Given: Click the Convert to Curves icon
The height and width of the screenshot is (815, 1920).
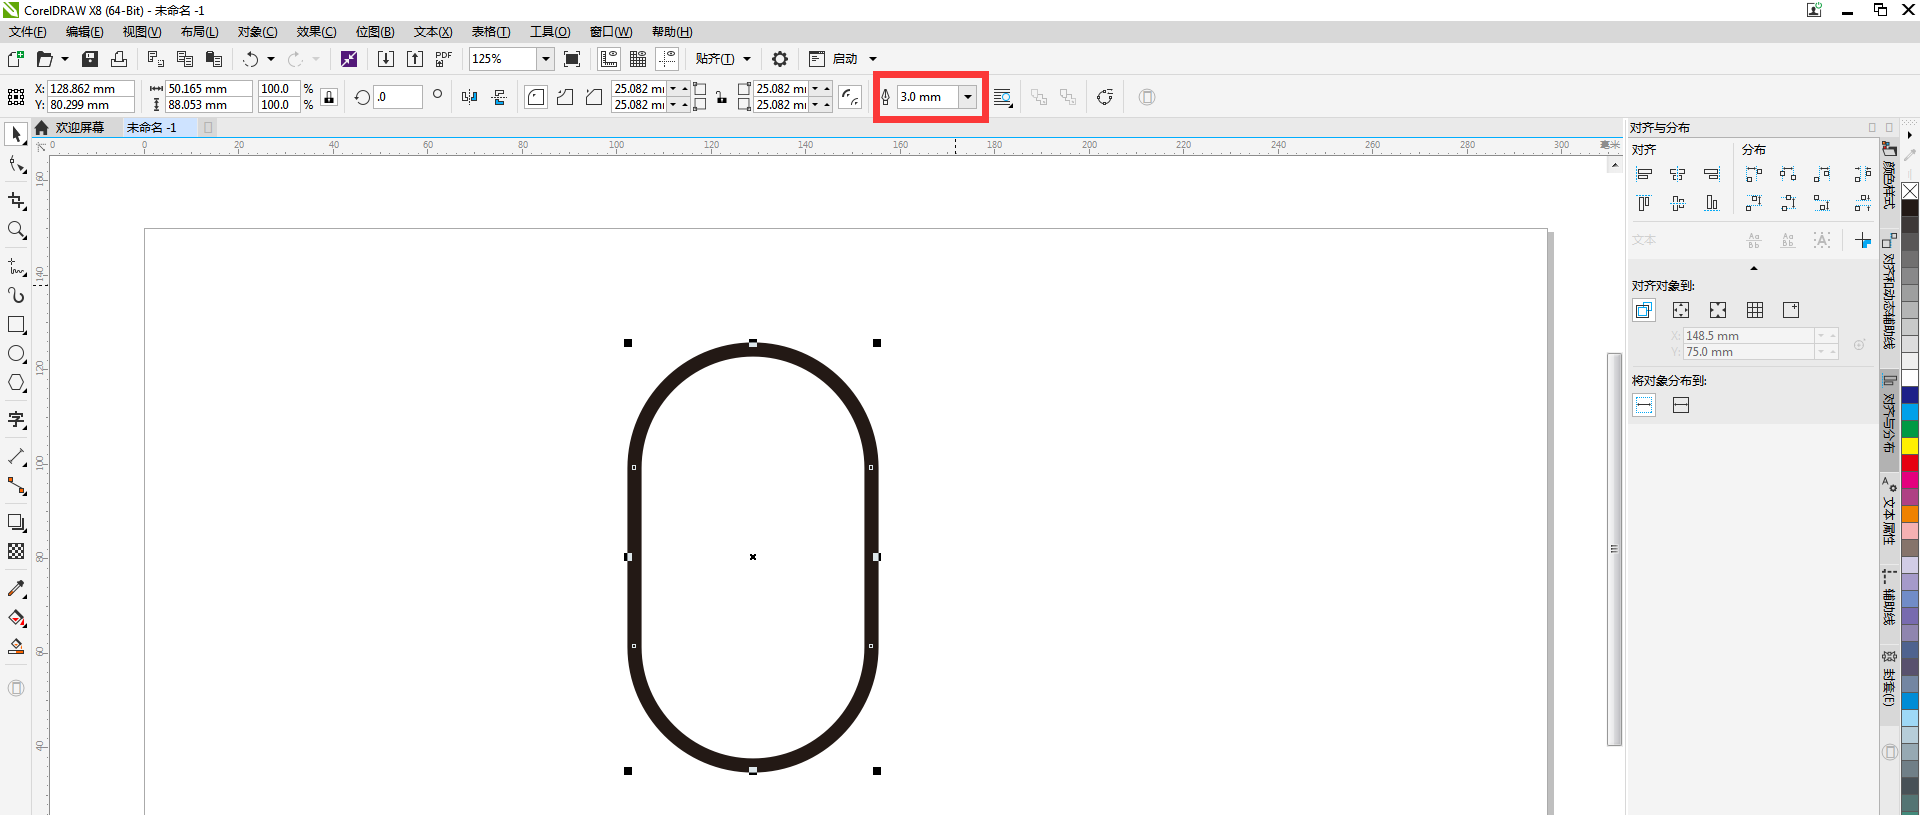Looking at the screenshot, I should coord(1105,97).
